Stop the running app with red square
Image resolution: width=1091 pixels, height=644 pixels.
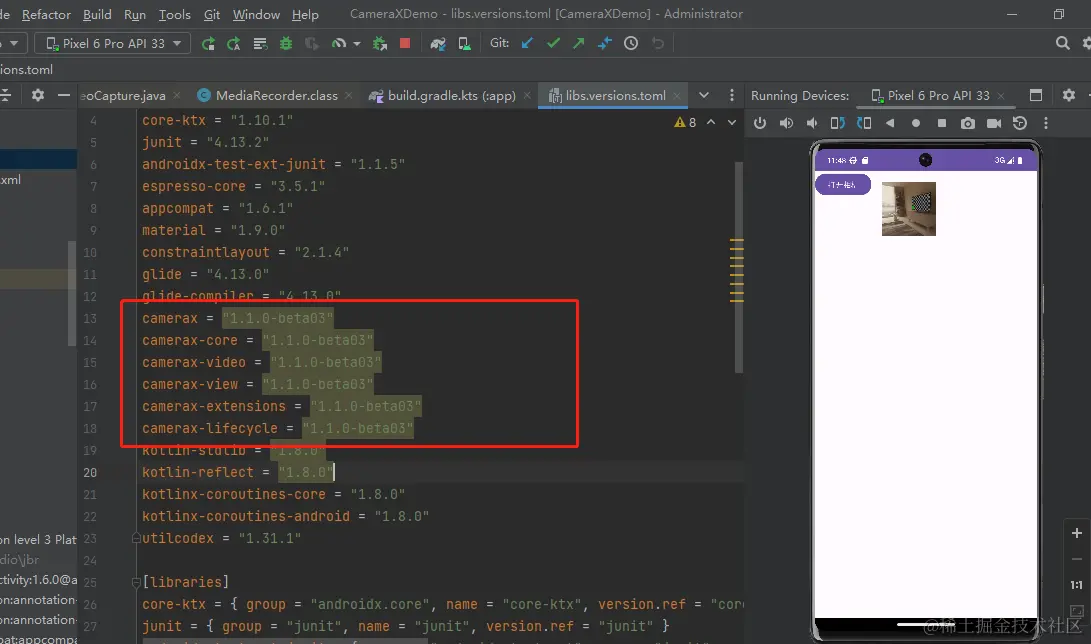[x=405, y=43]
